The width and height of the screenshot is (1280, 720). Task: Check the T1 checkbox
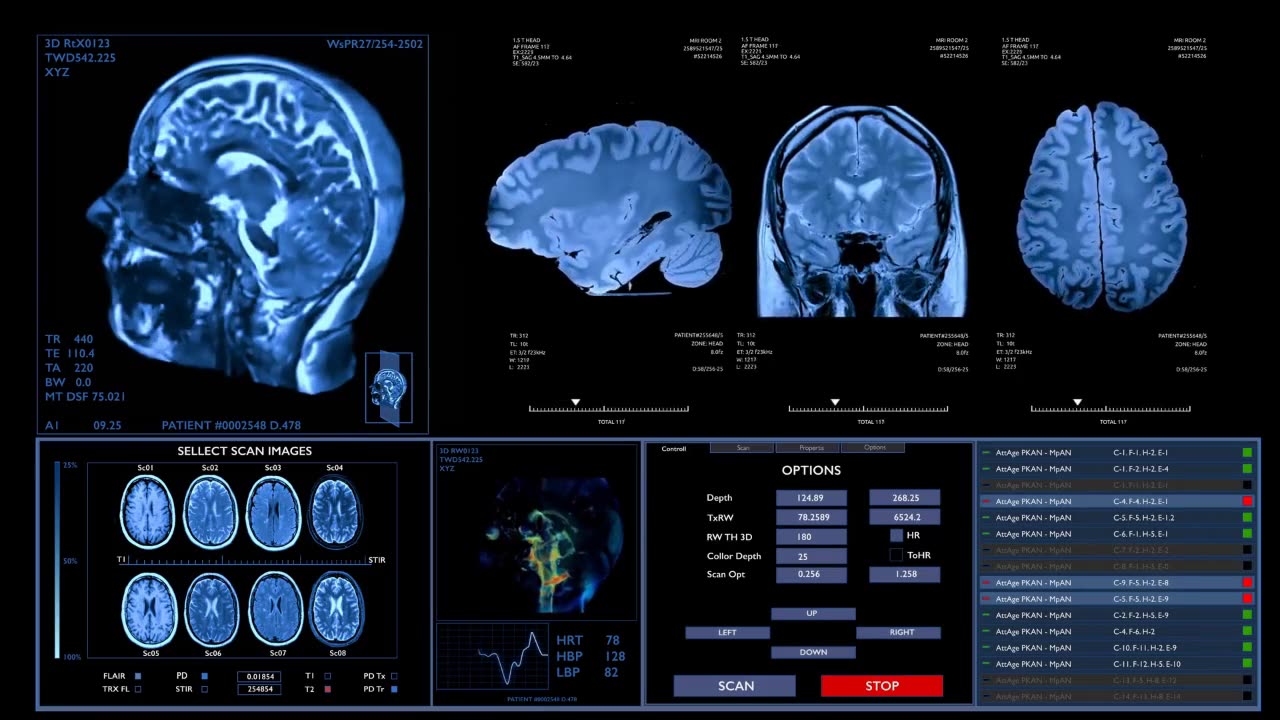click(327, 676)
